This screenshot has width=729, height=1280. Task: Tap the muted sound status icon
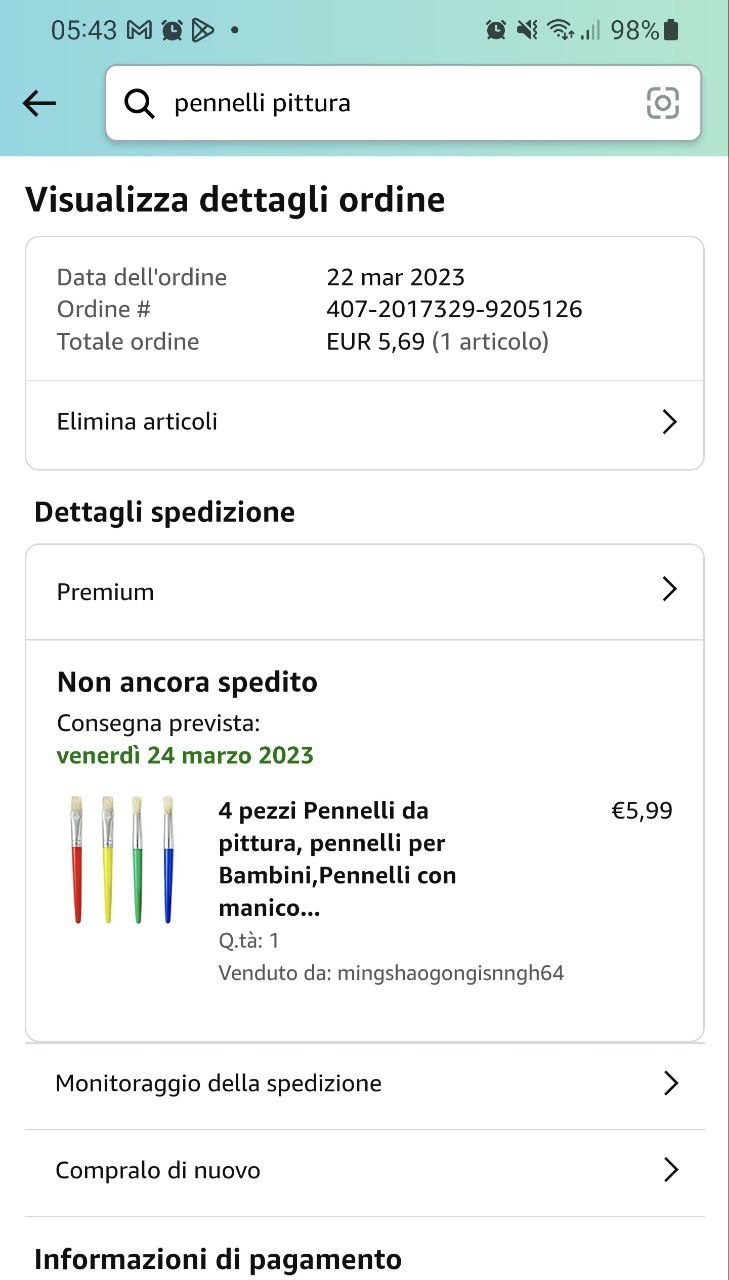(528, 30)
